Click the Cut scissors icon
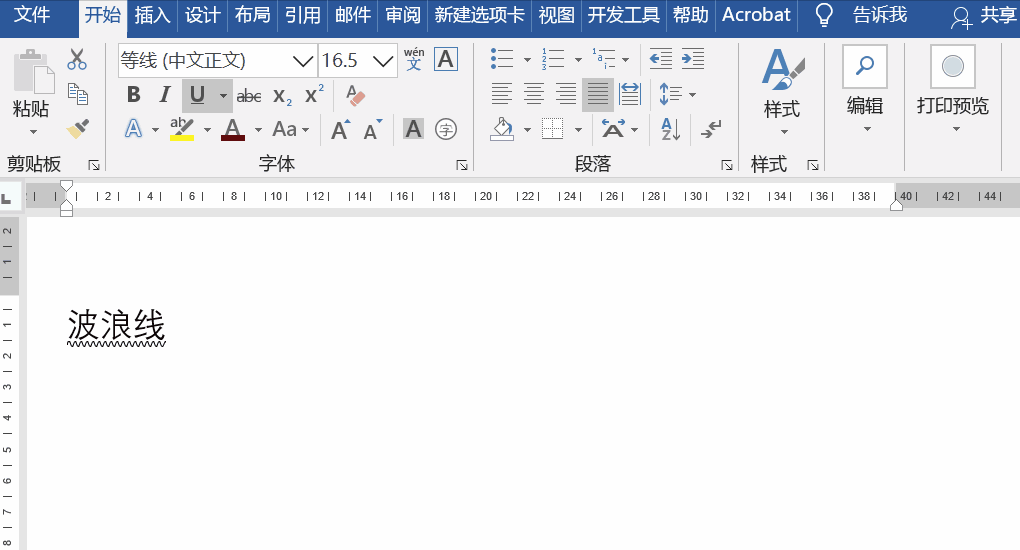1020x550 pixels. coord(77,60)
